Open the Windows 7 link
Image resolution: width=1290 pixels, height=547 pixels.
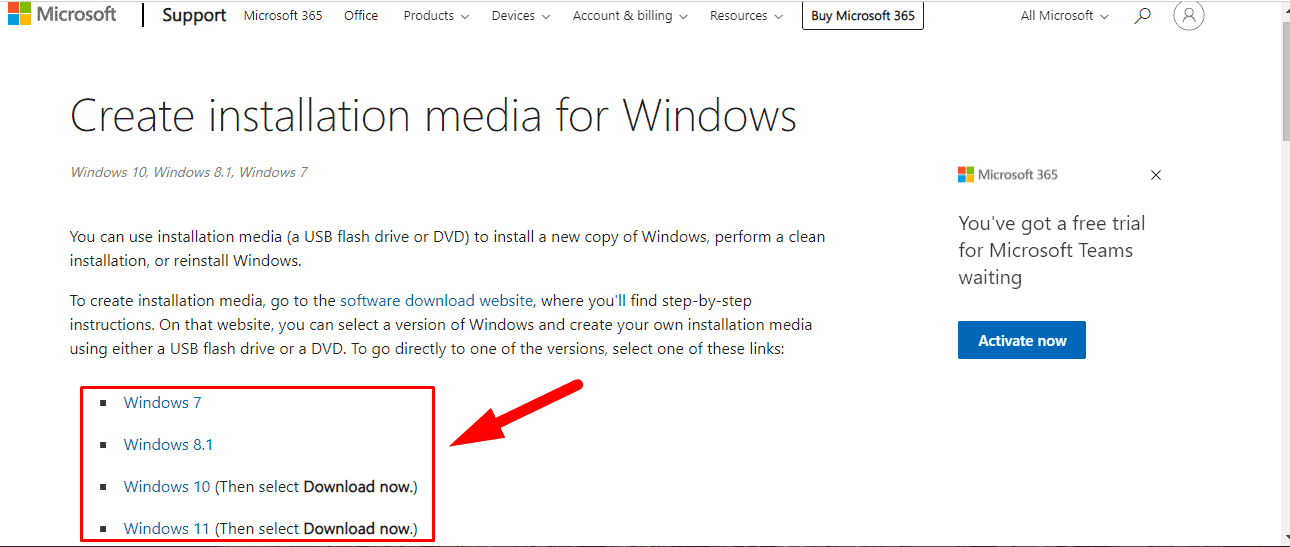click(162, 403)
